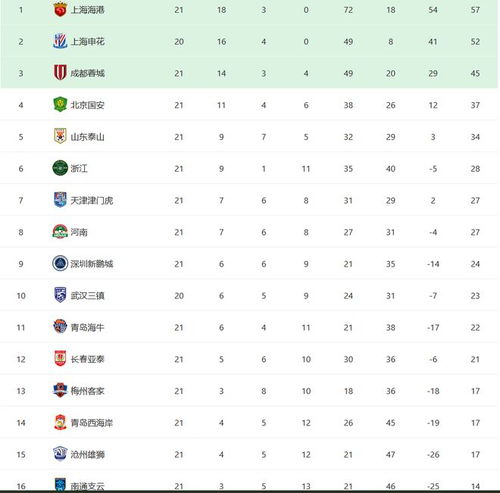Open the 青岛西海岸 team name link
Image resolution: width=500 pixels, height=493 pixels.
(92, 423)
